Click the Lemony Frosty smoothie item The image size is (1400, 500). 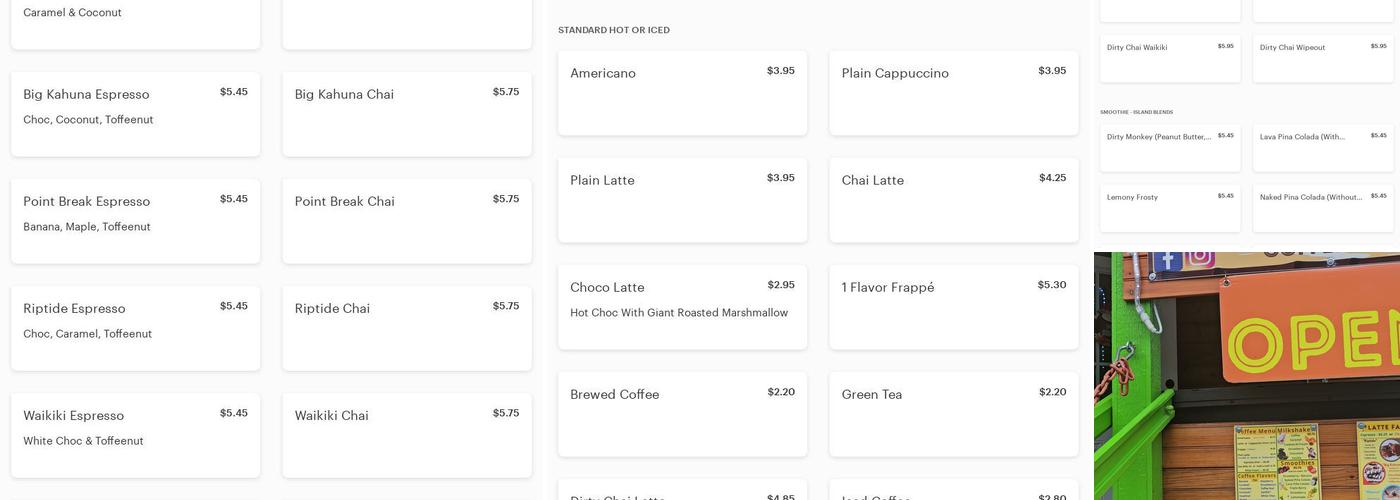tap(1170, 208)
